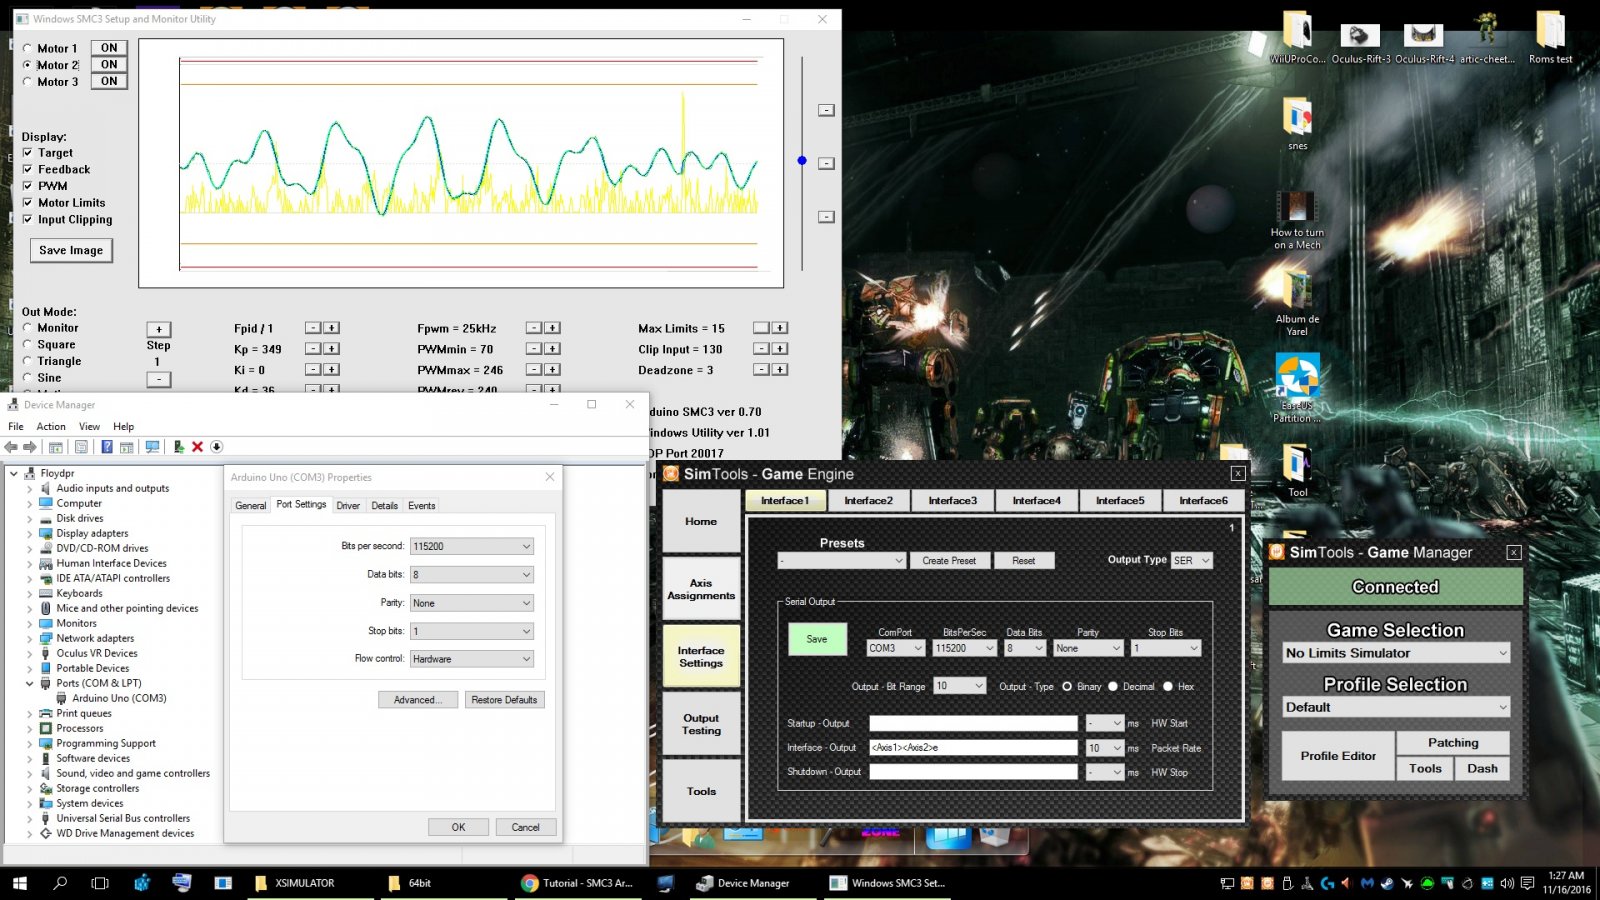Click the blue dot on the vertical slider
The width and height of the screenshot is (1600, 900).
802,160
